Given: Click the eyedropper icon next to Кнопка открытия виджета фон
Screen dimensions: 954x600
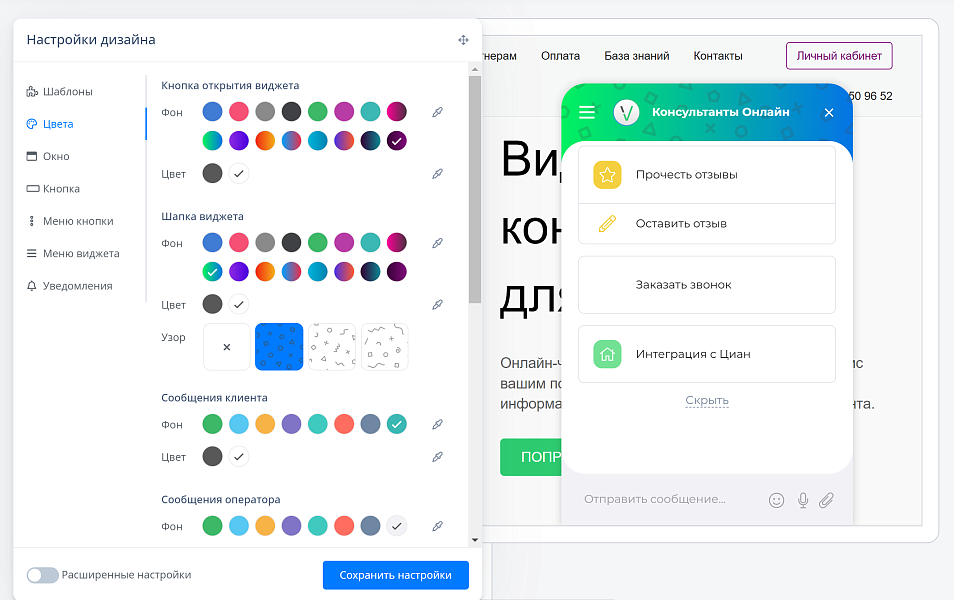Looking at the screenshot, I should coord(437,112).
